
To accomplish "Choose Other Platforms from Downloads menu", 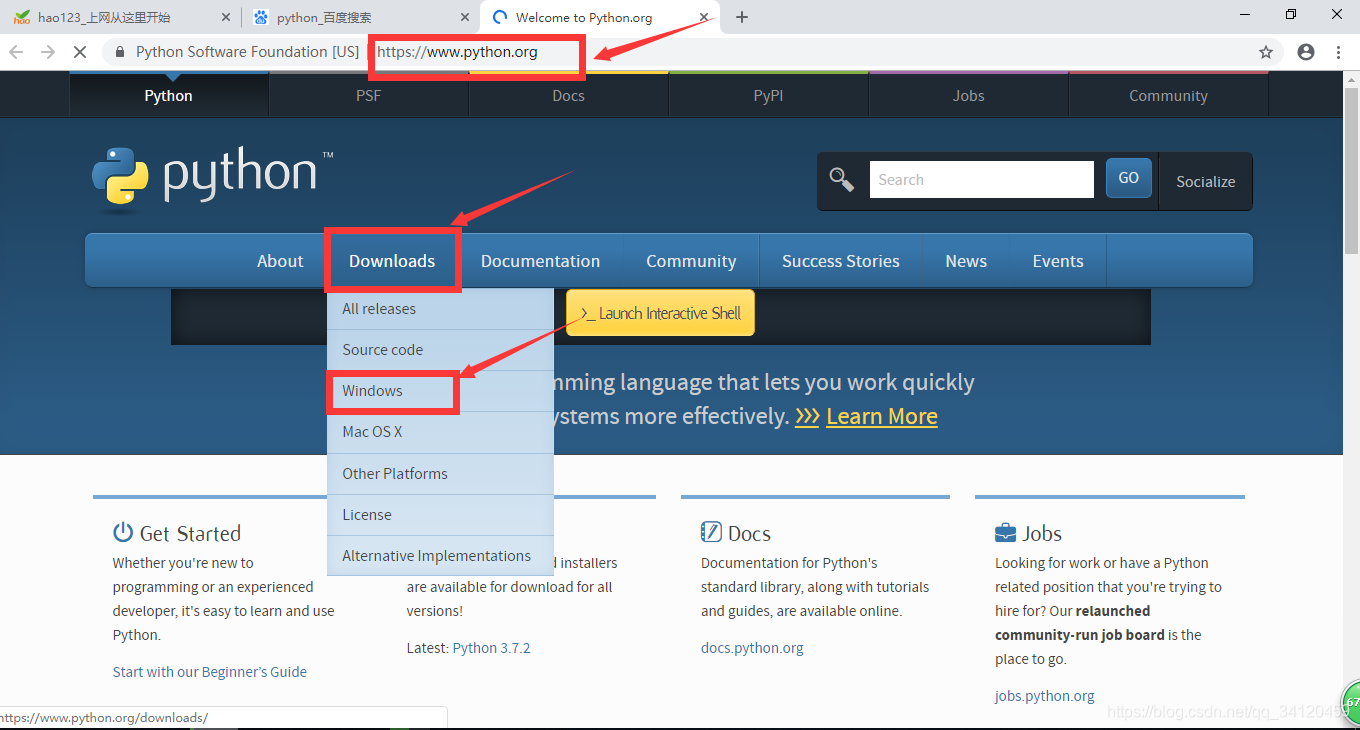I will tap(440, 473).
